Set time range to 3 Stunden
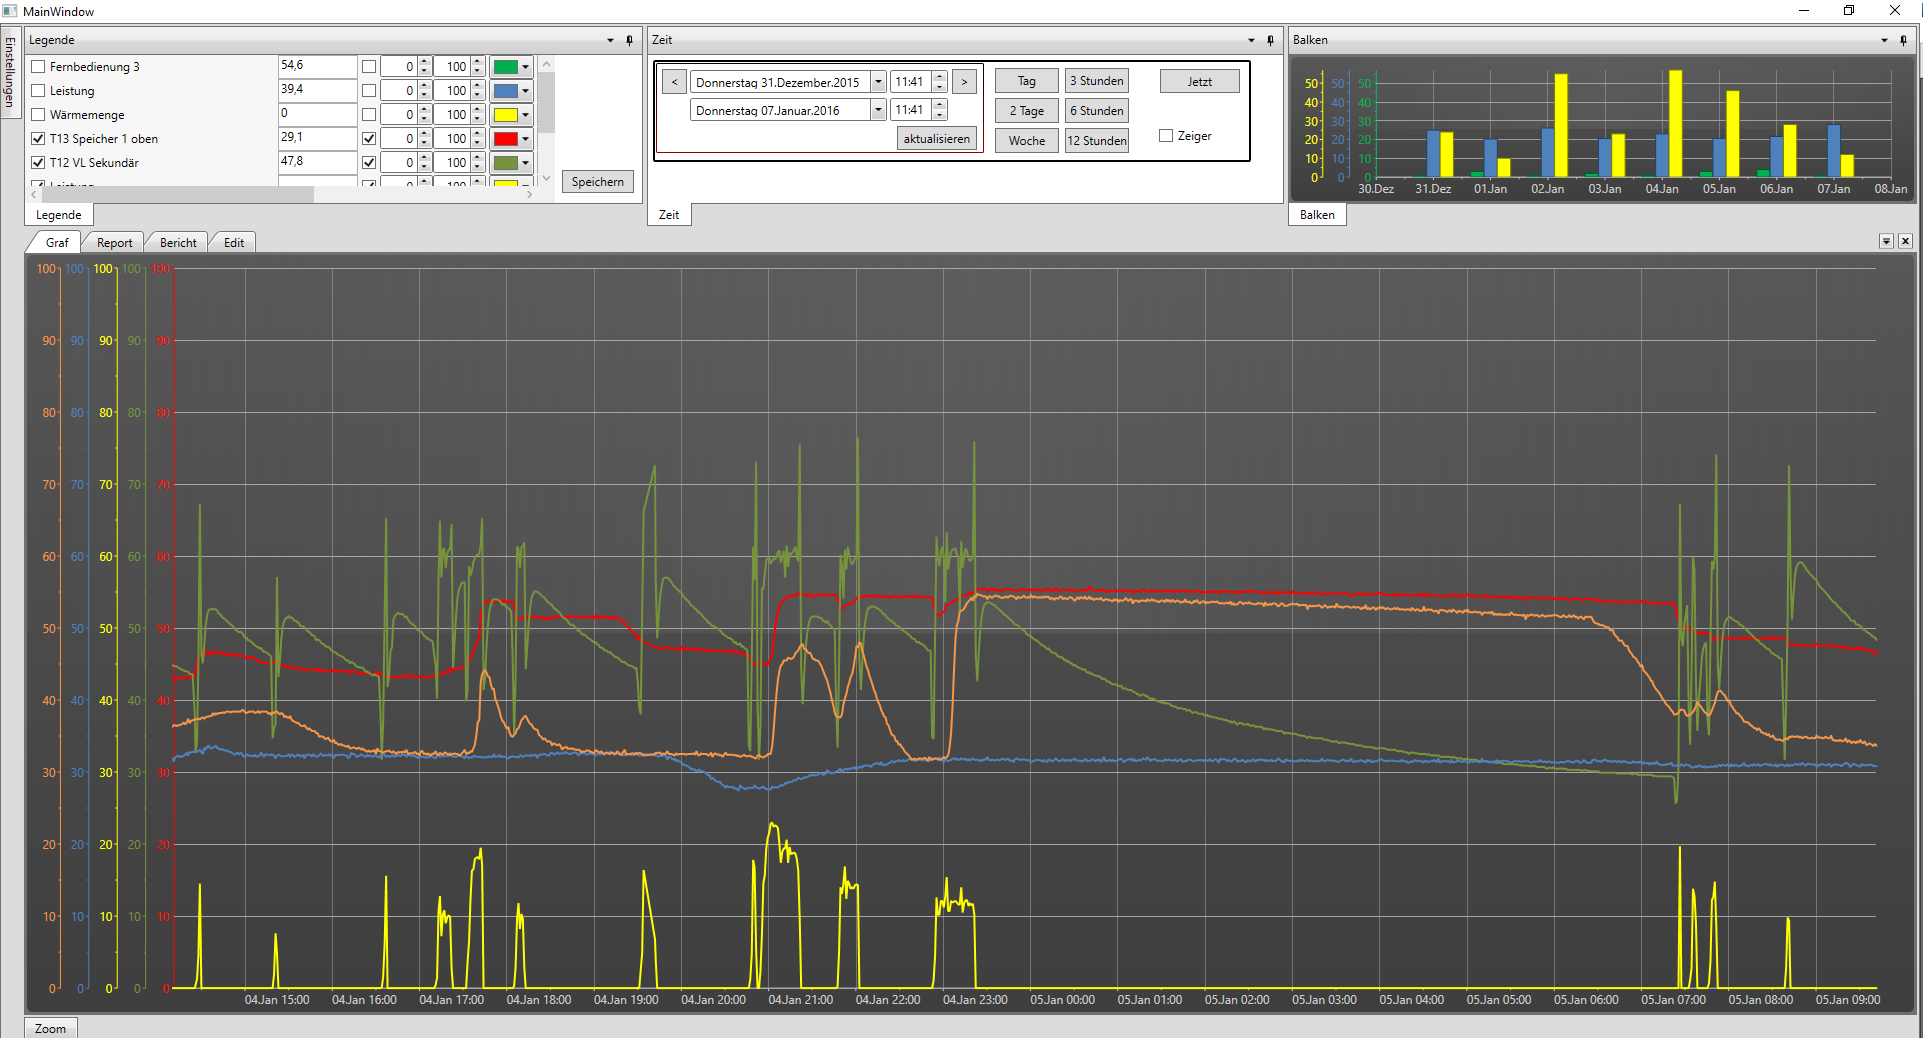Viewport: 1923px width, 1038px height. coord(1097,81)
